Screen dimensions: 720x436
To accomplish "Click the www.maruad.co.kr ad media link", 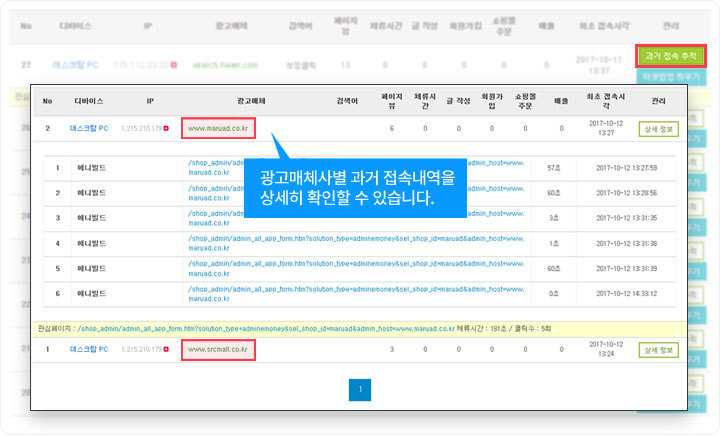I will (x=218, y=129).
